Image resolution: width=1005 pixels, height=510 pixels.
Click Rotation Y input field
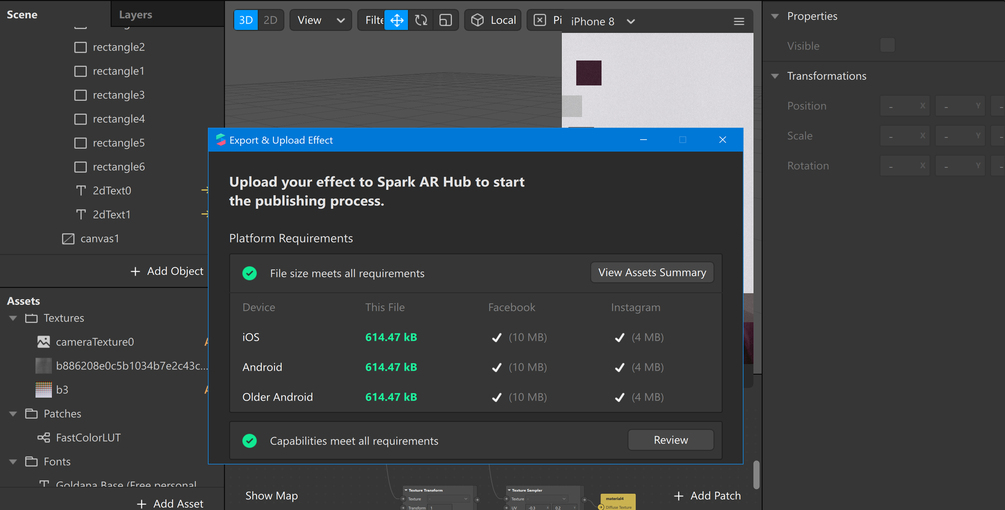tap(959, 166)
